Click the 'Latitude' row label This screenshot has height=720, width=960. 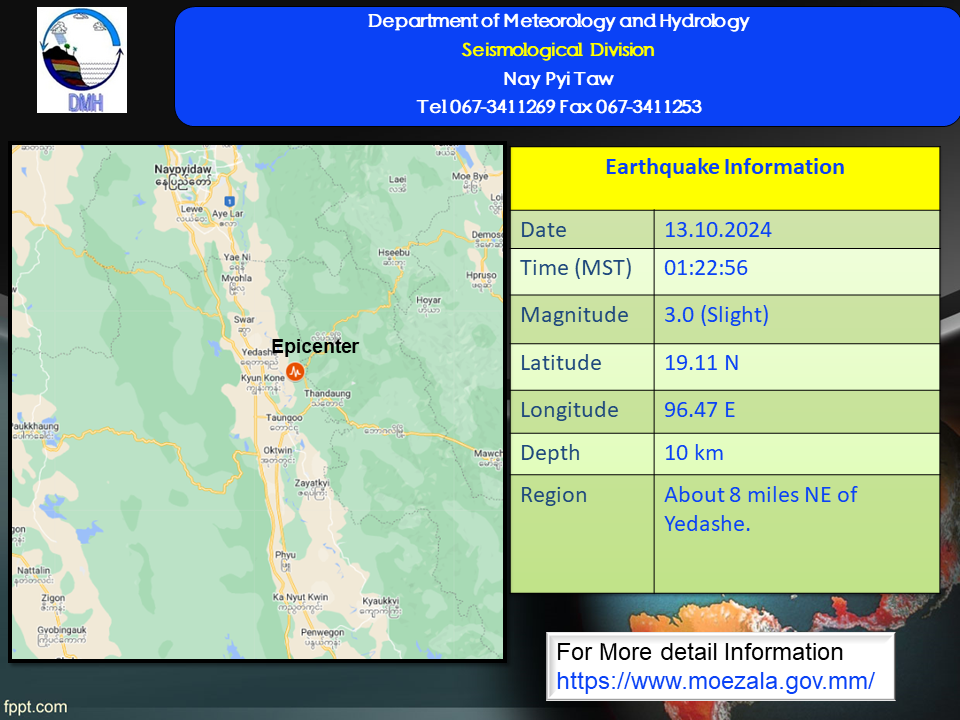[x=561, y=362]
